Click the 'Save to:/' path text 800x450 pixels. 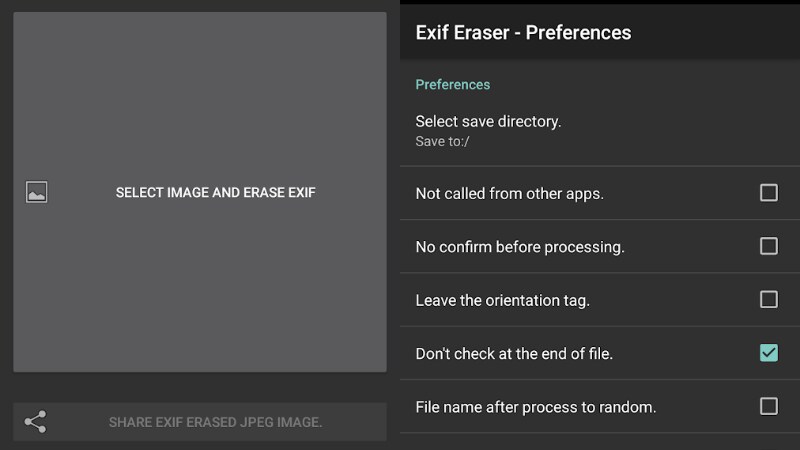click(x=442, y=142)
